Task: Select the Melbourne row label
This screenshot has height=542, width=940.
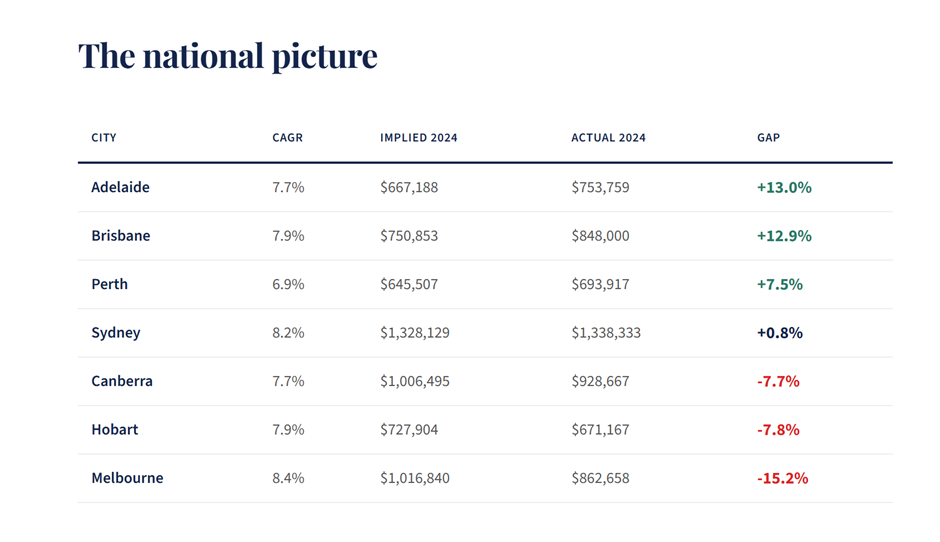Action: click(x=127, y=478)
